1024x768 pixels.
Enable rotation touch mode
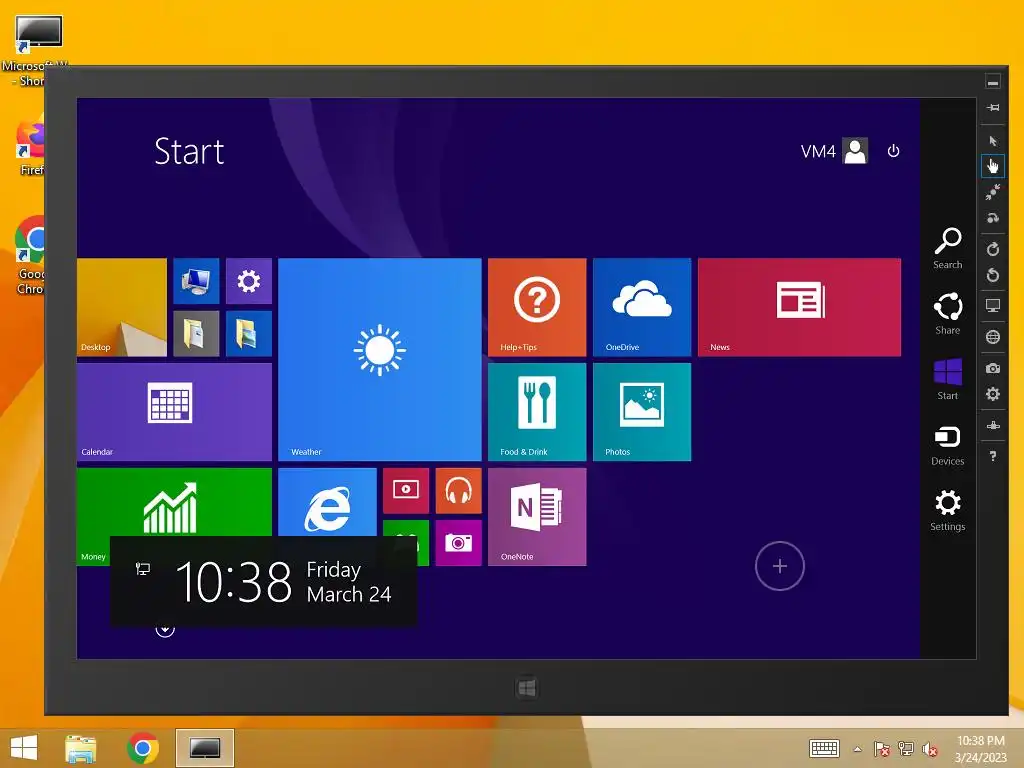tap(993, 218)
